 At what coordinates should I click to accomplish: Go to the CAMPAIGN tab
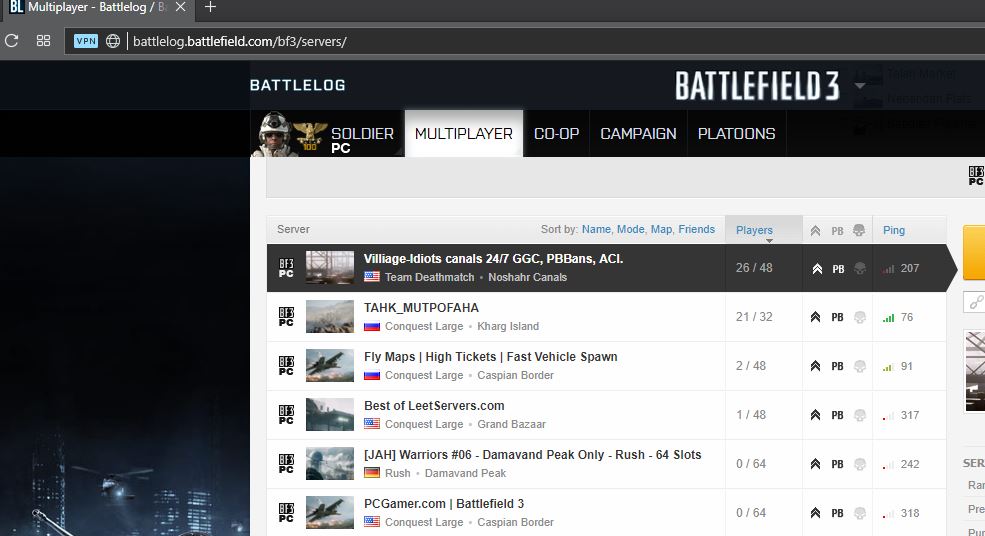coord(638,133)
